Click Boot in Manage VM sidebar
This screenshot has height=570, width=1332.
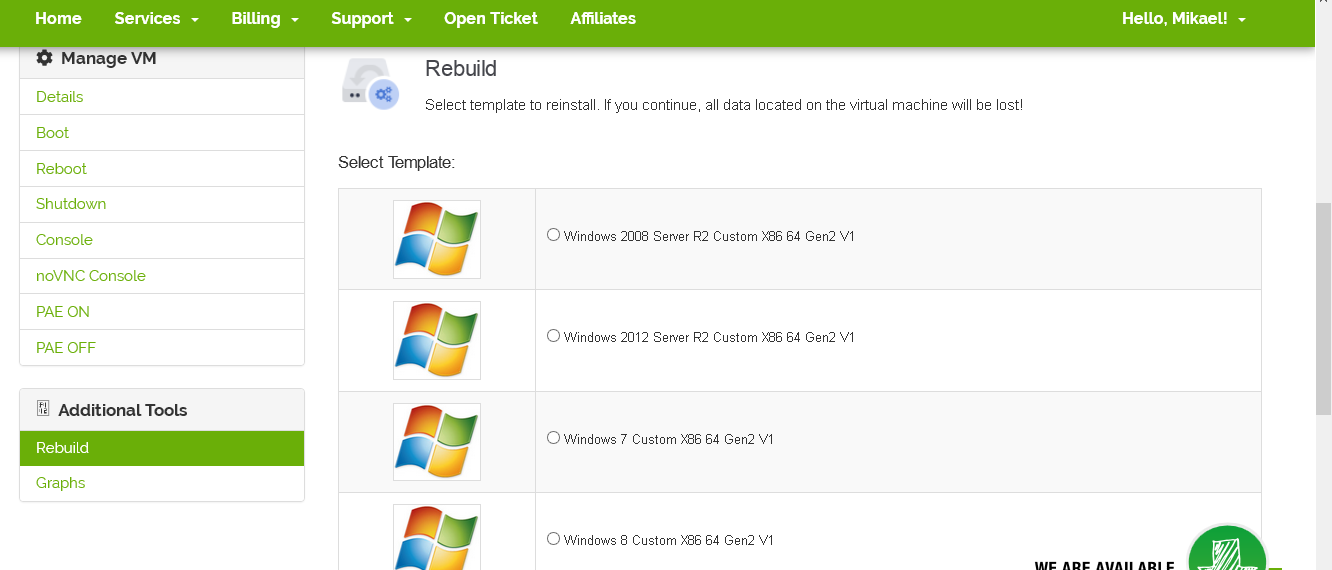pyautogui.click(x=162, y=133)
